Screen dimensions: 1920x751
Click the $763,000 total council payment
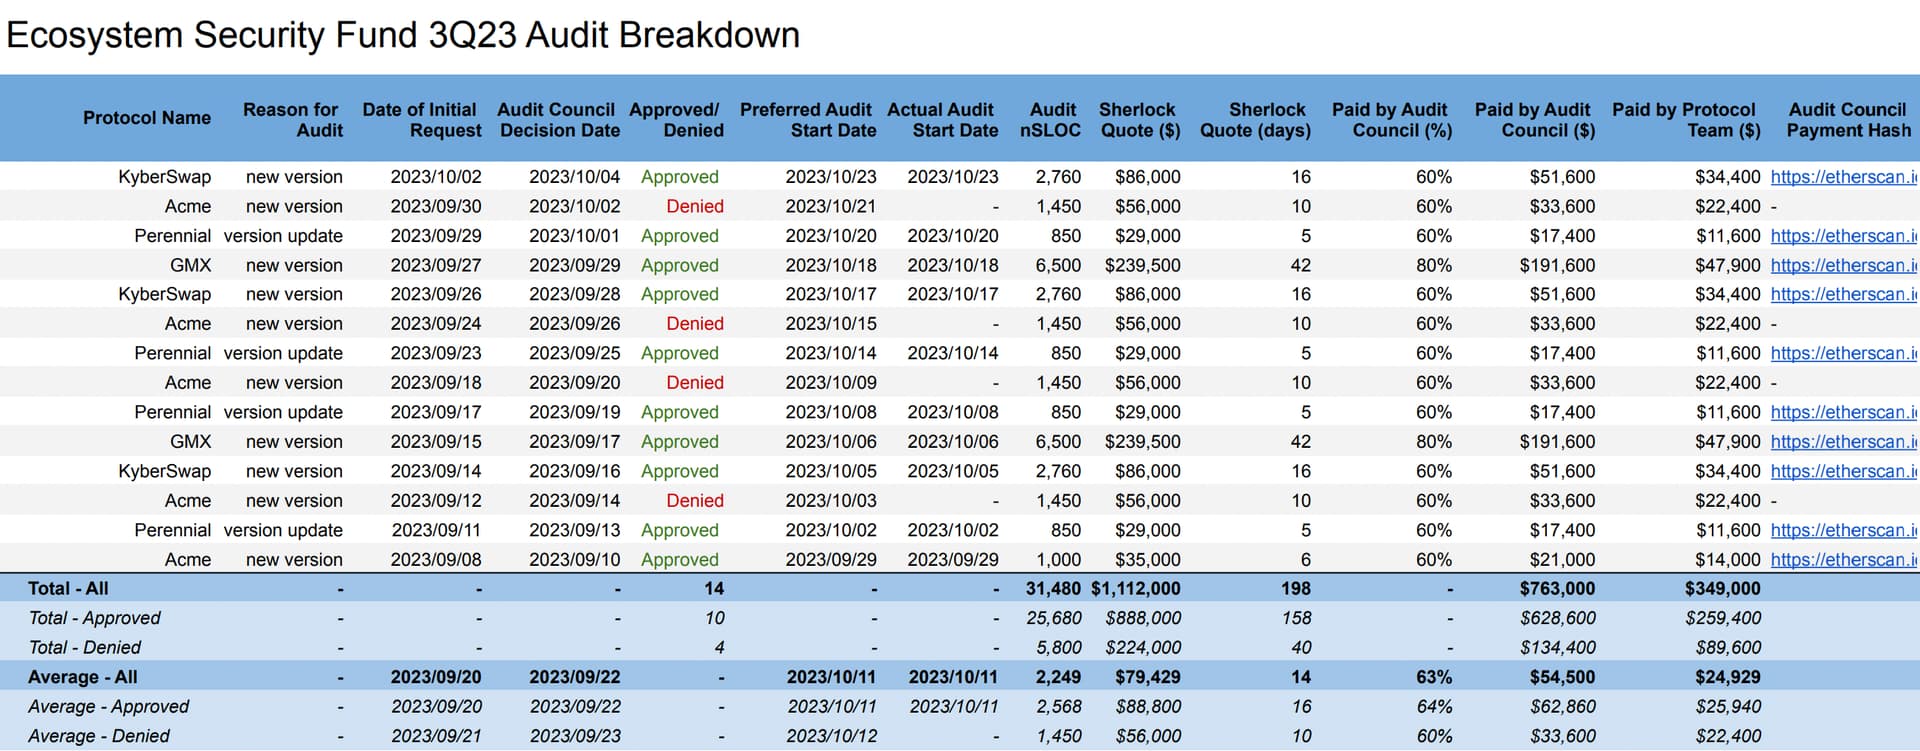coord(1557,589)
